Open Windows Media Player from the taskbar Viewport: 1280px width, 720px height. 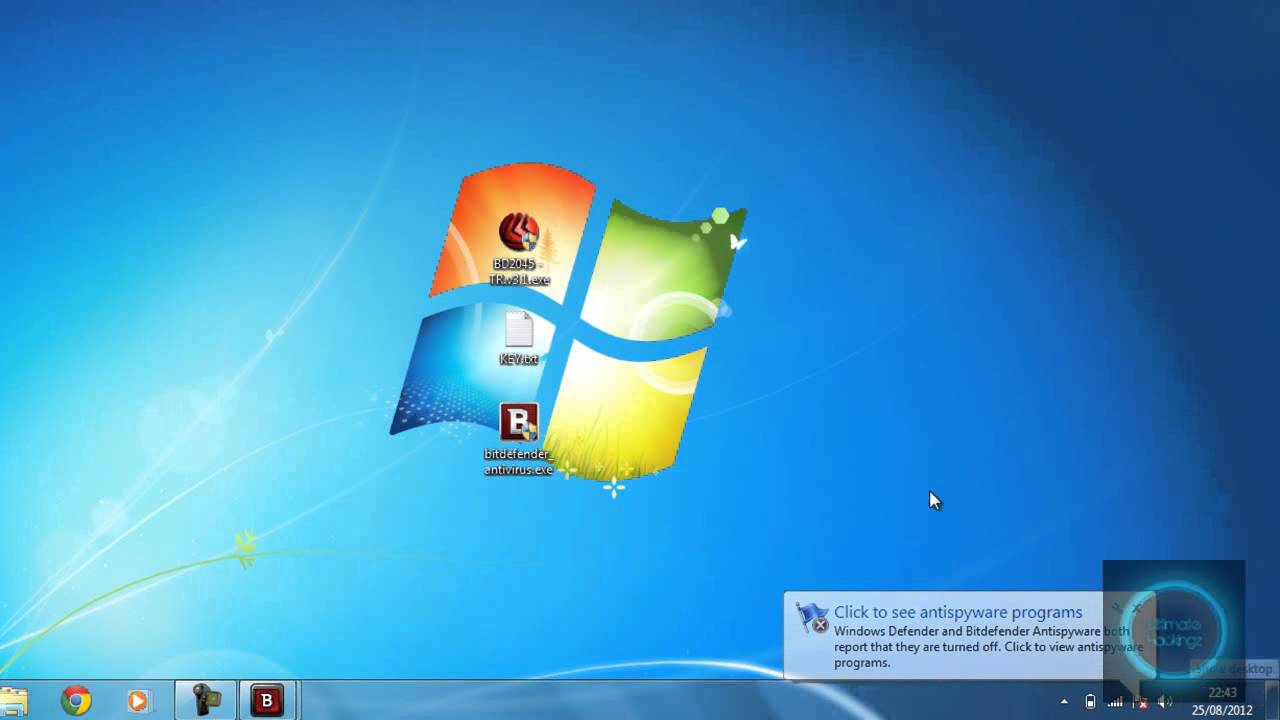tap(138, 701)
